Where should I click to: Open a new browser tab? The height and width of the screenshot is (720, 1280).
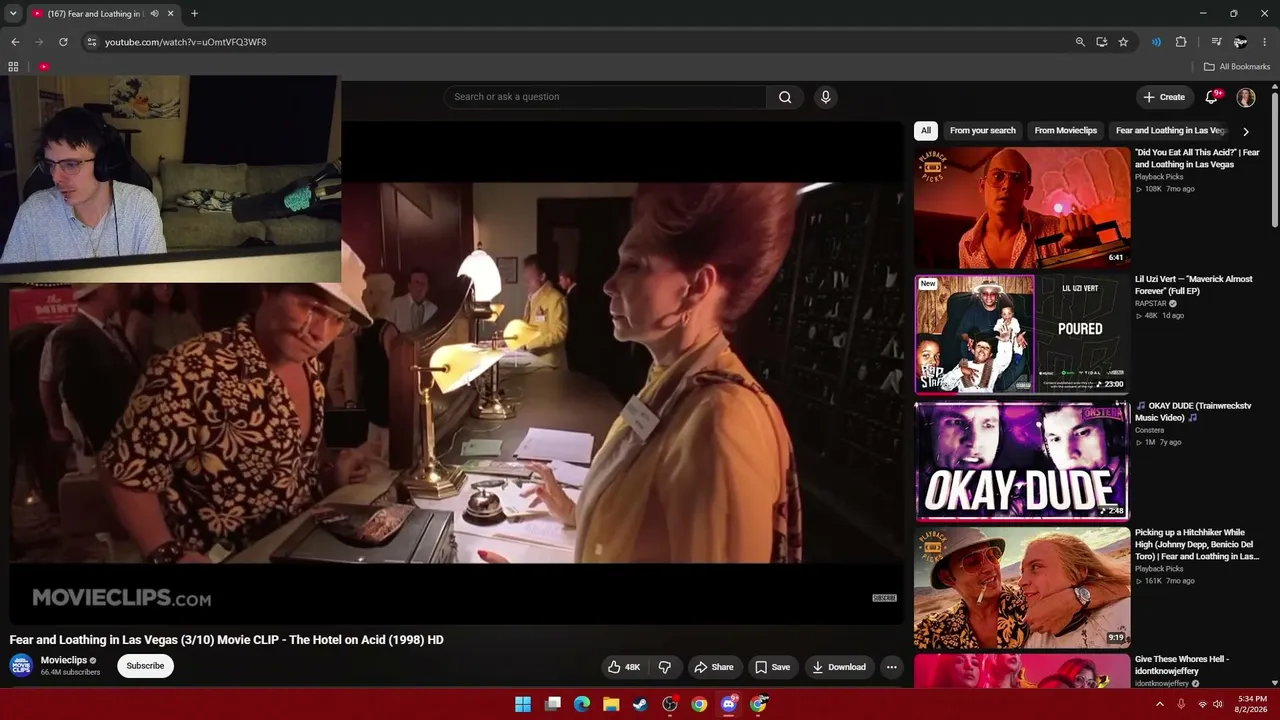pos(194,14)
